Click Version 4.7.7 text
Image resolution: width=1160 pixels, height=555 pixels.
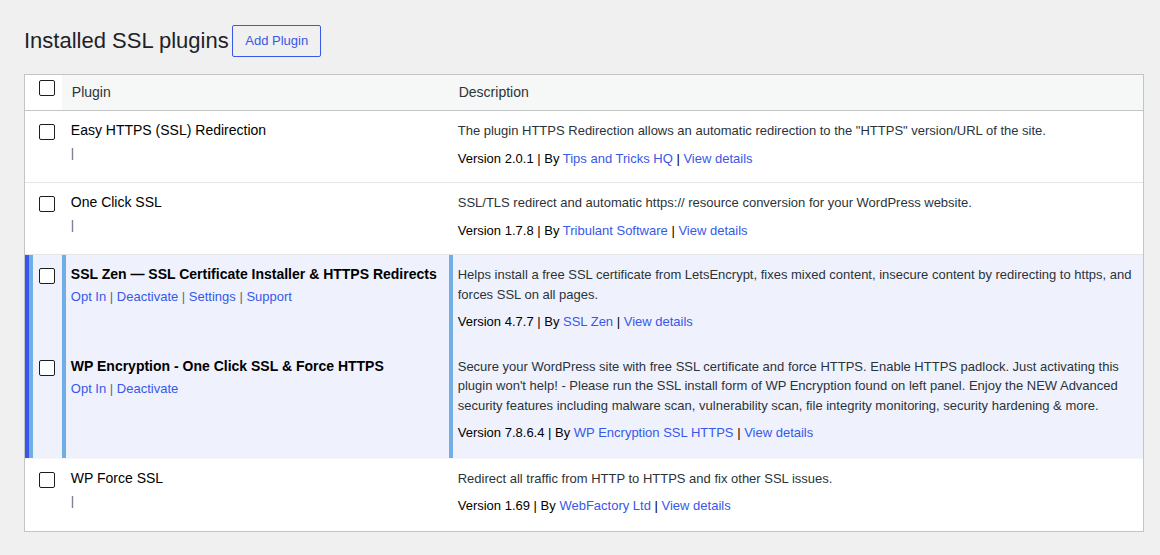click(x=495, y=321)
